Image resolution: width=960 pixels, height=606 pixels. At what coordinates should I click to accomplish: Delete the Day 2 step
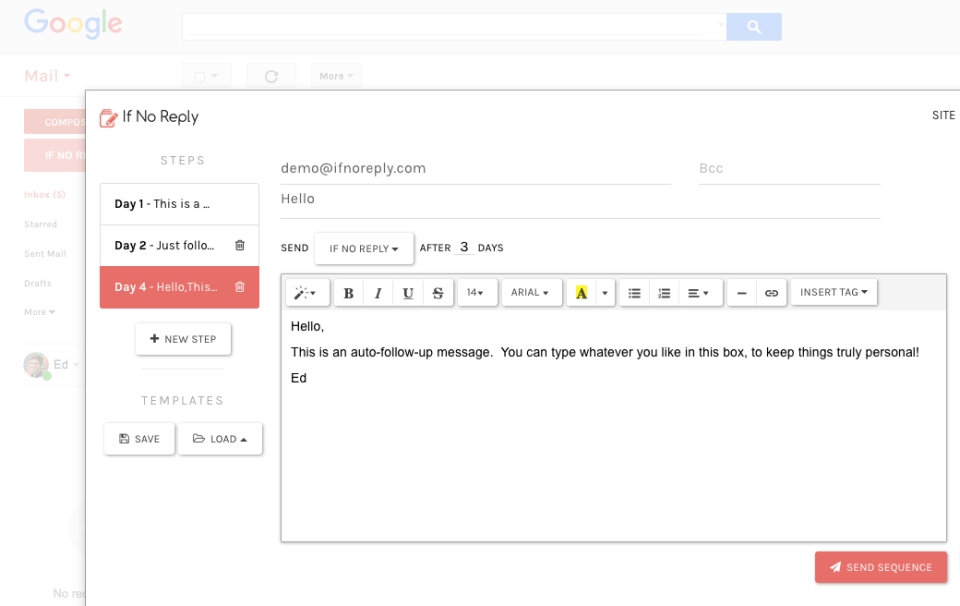(239, 246)
